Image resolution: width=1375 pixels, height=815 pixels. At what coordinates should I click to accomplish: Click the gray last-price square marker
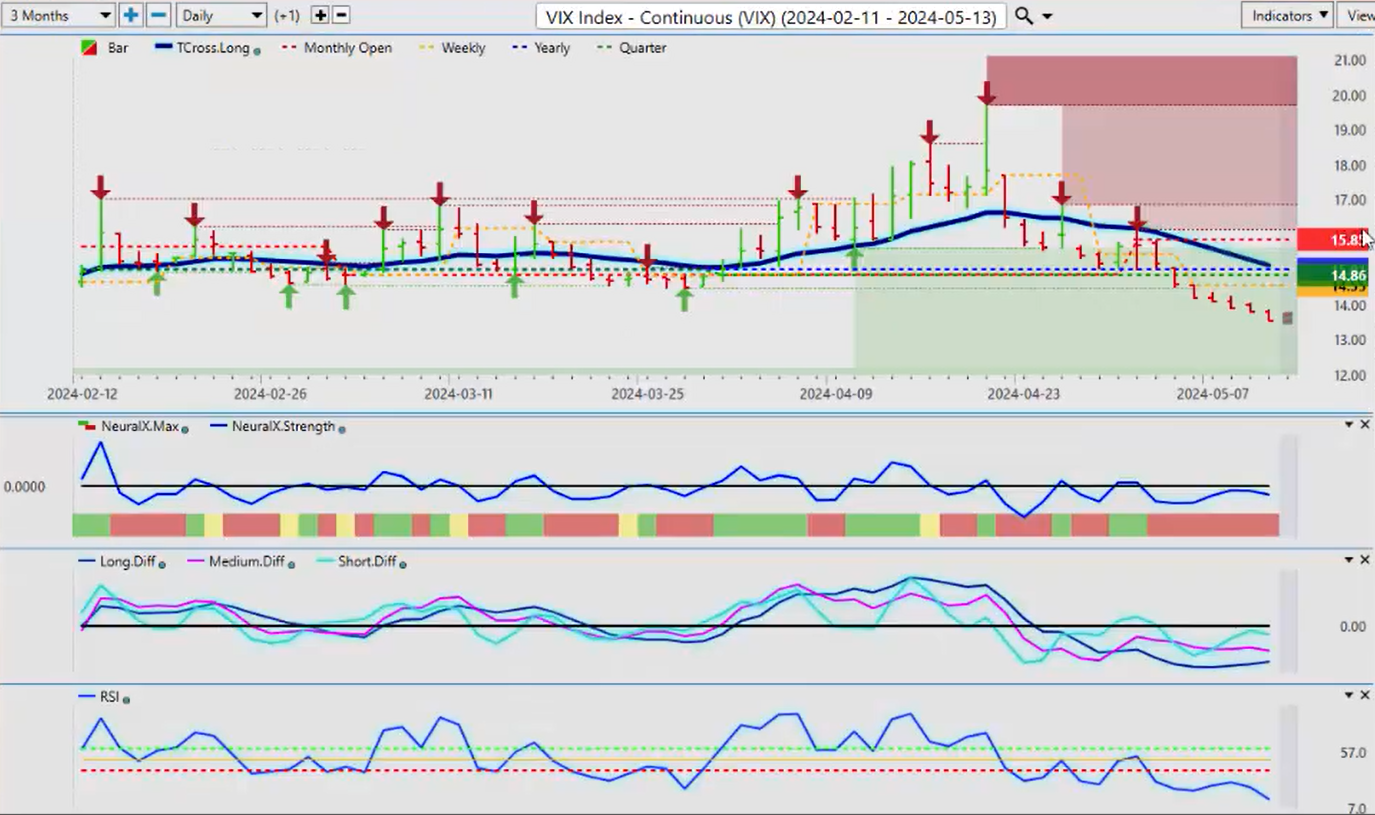tap(1287, 318)
